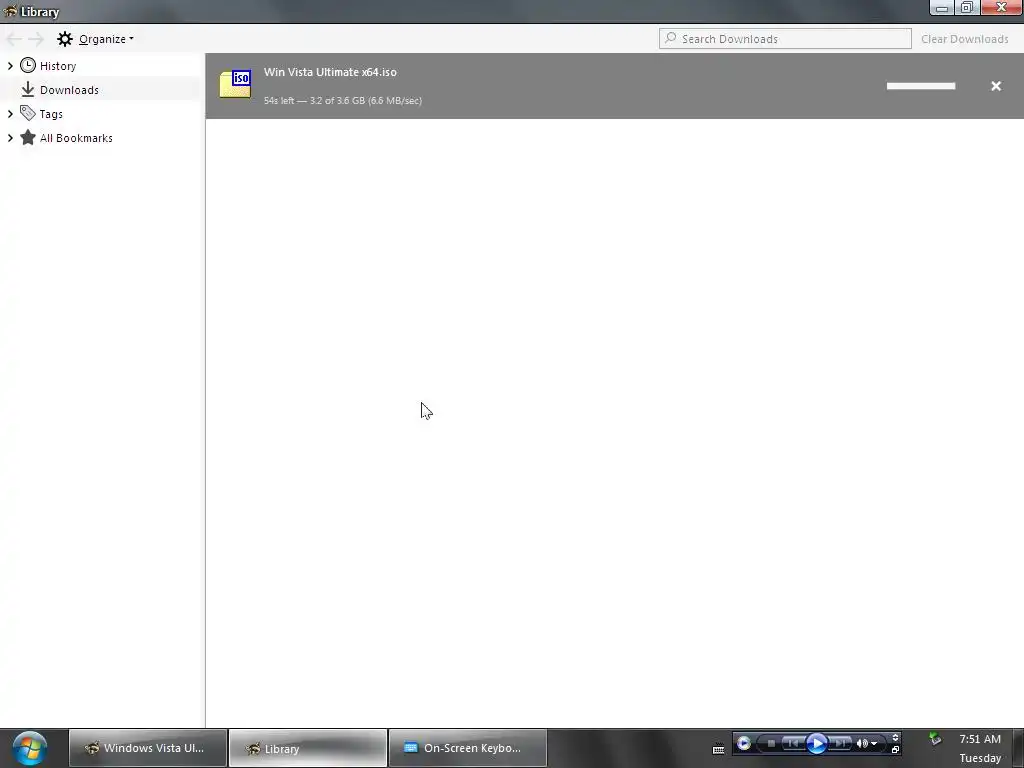1024x768 pixels.
Task: Open the media player volume dropdown arrow
Action: [874, 744]
